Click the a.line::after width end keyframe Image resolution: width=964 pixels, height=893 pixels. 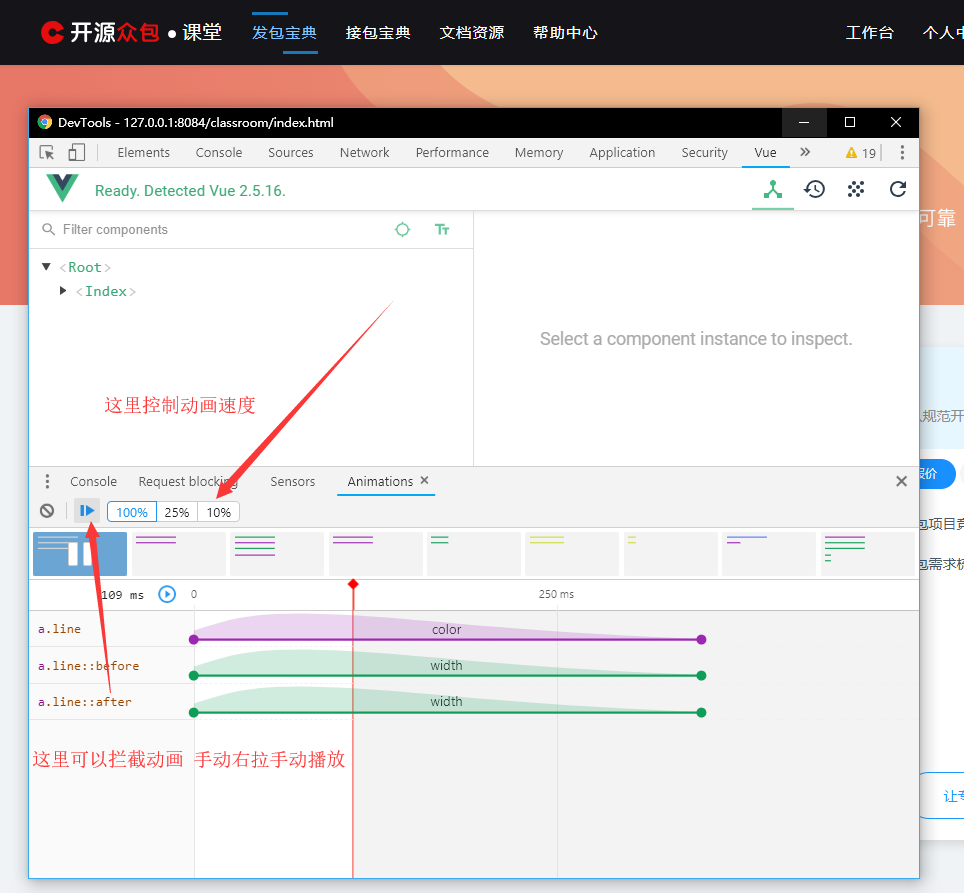click(x=701, y=712)
